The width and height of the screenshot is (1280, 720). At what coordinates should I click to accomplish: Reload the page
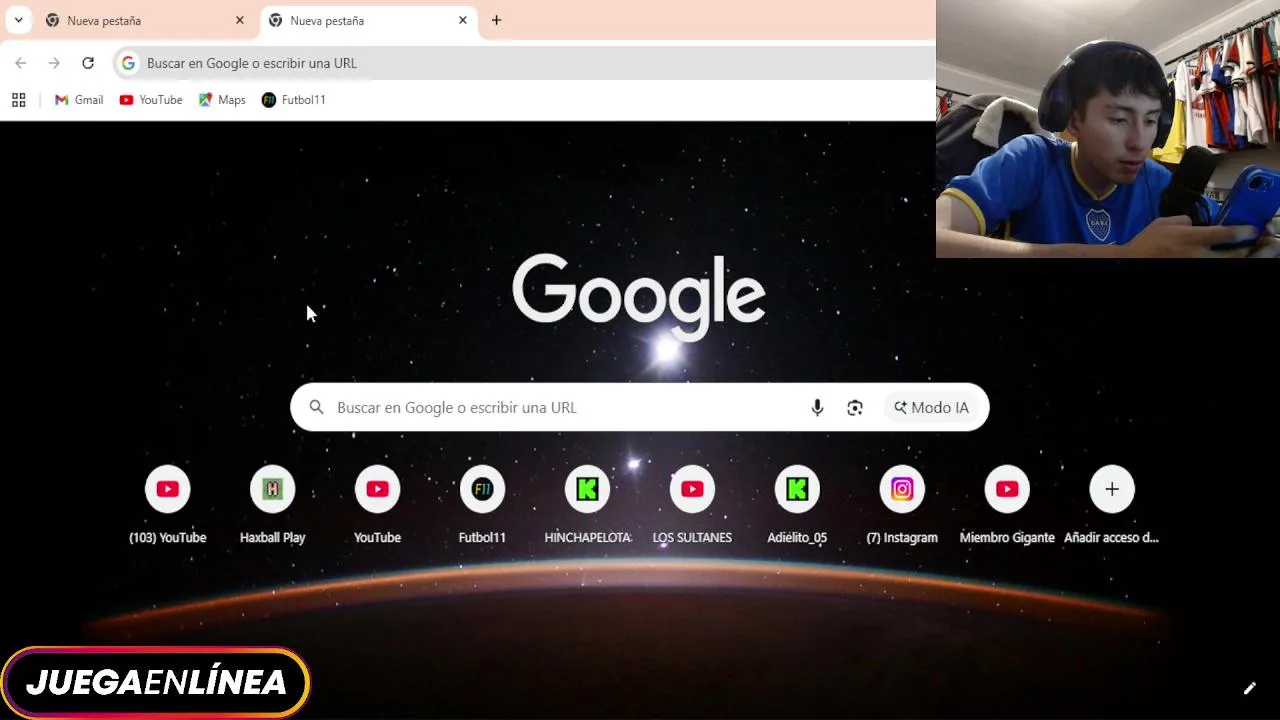coord(88,63)
